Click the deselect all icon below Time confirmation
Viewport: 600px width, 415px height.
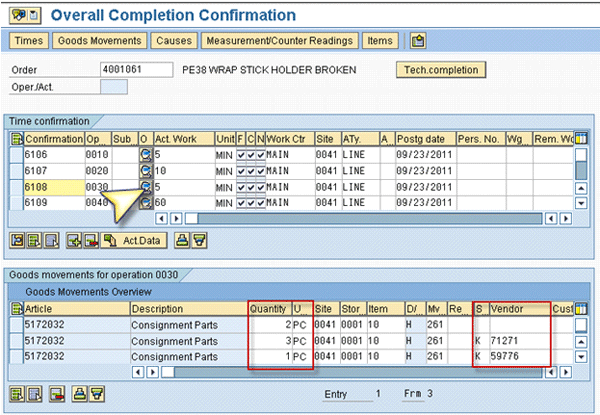point(51,241)
